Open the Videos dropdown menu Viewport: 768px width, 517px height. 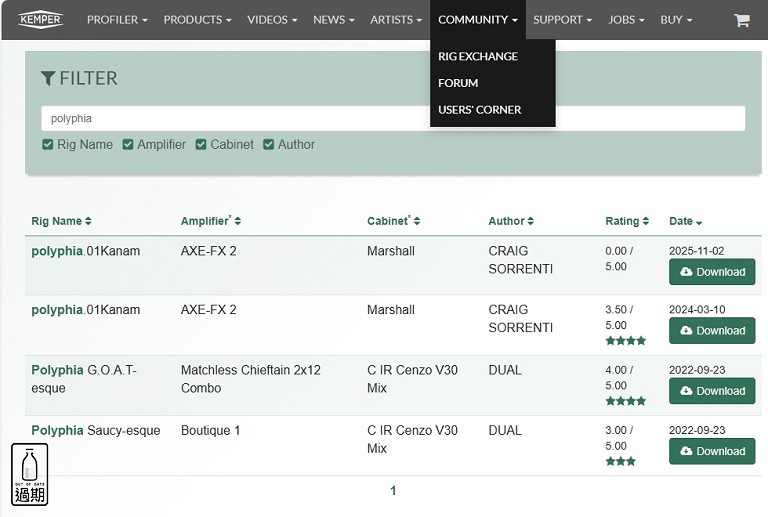[272, 20]
